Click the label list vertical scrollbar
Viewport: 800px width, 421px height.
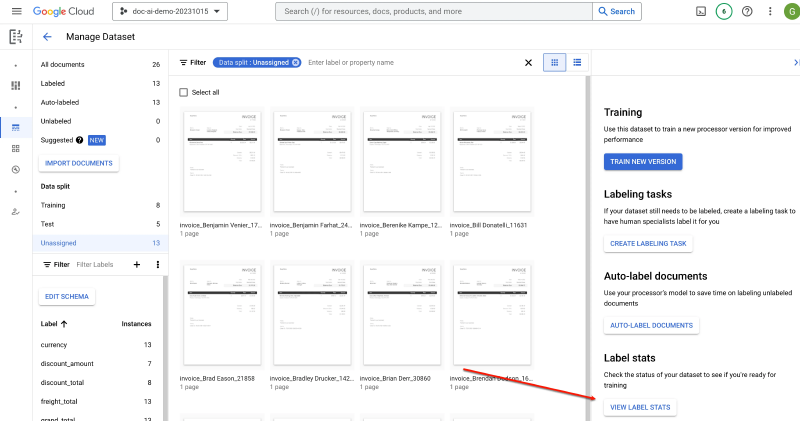coord(165,348)
